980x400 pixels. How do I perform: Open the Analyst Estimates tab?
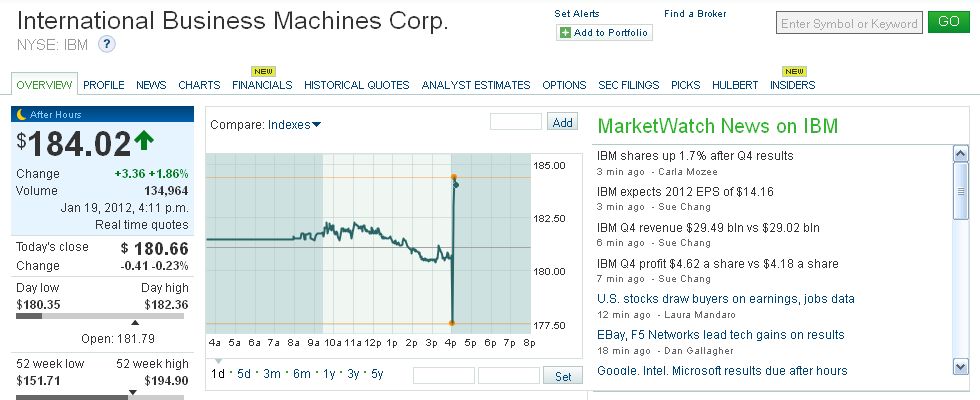point(476,85)
